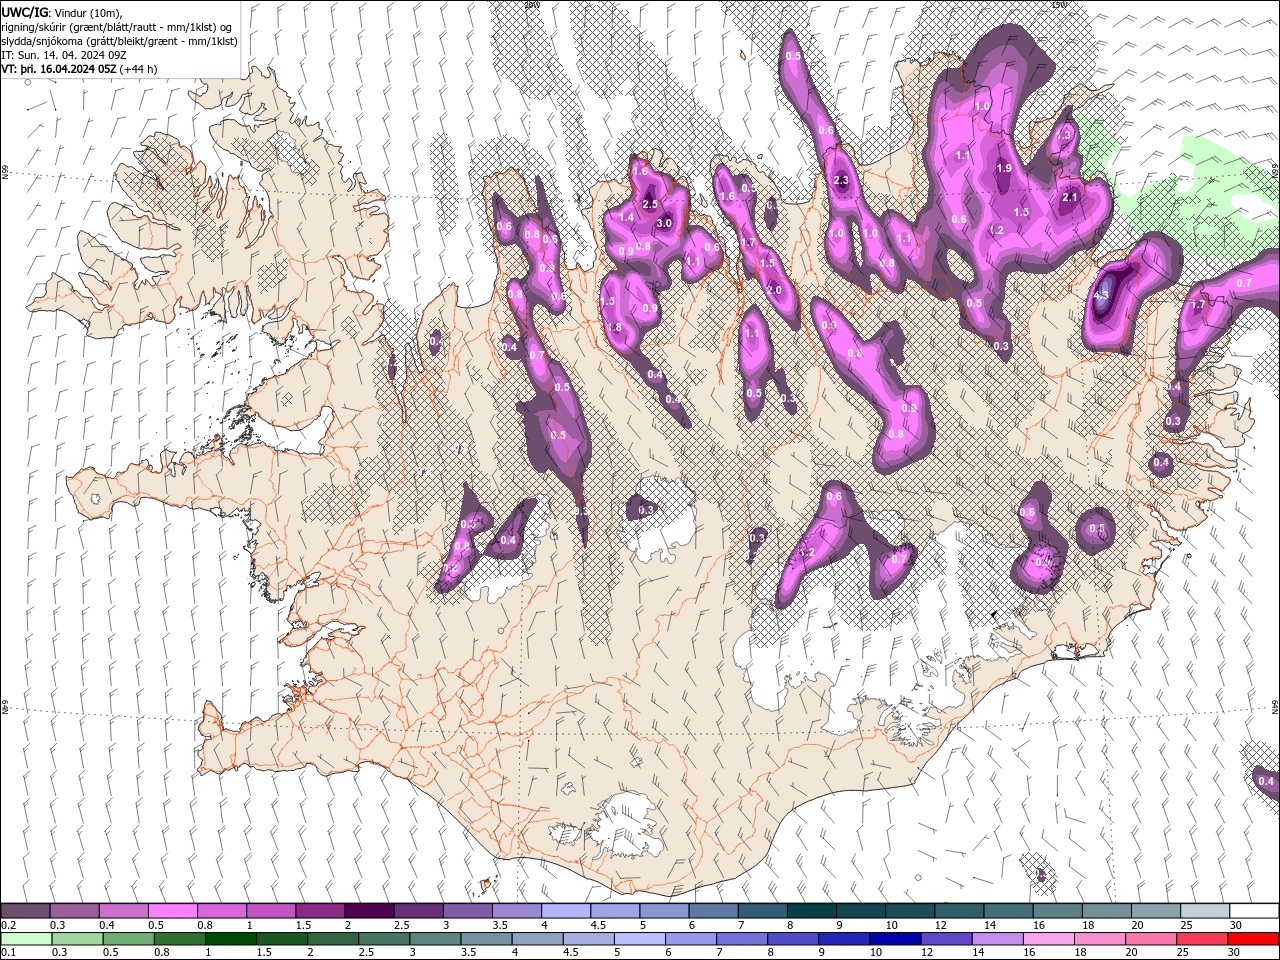Click the 2.3 snowfall value label

841,181
